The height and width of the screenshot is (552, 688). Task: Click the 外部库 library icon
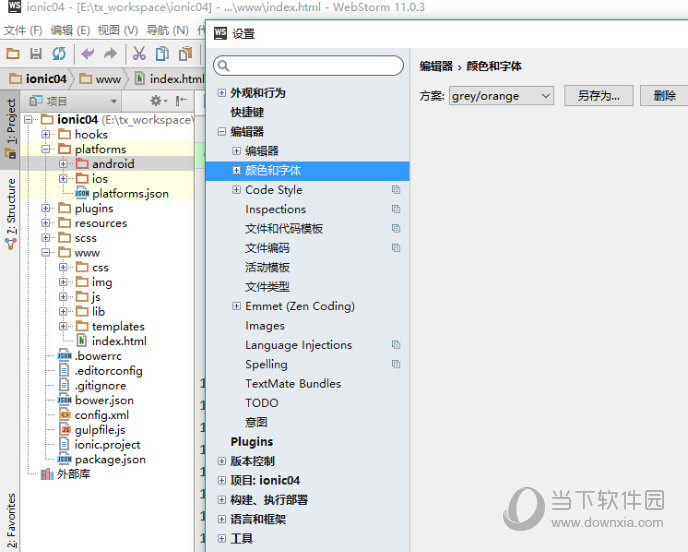(x=47, y=474)
